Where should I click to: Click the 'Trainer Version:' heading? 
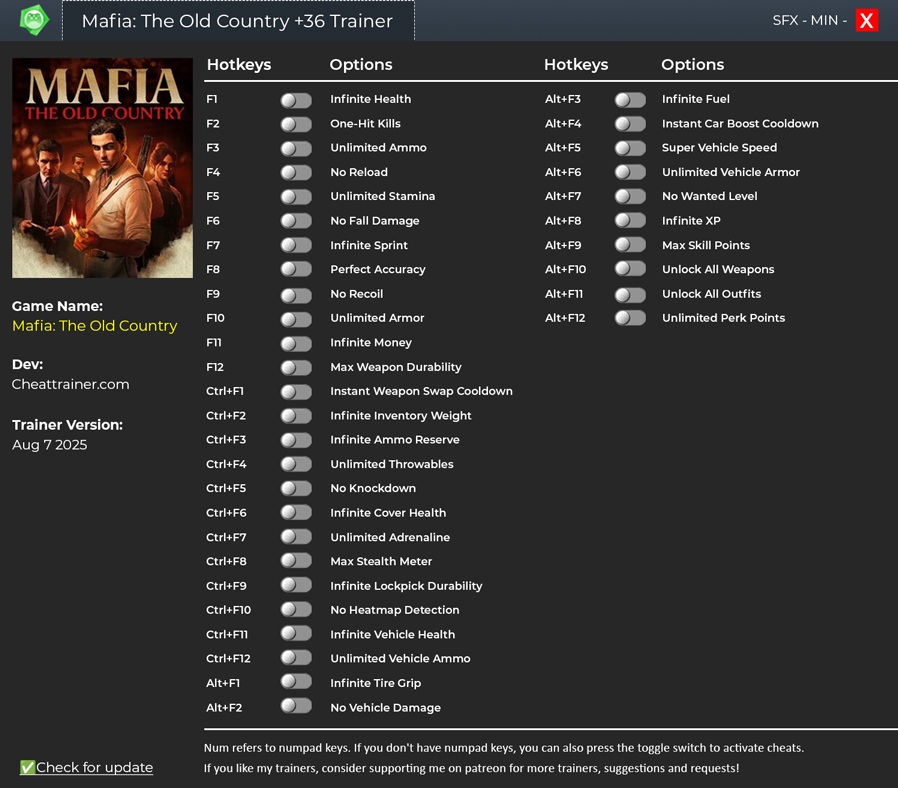(68, 425)
